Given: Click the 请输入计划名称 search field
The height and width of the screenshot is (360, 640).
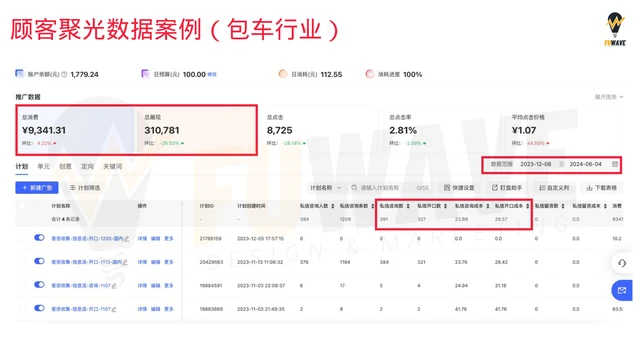Looking at the screenshot, I should [390, 188].
